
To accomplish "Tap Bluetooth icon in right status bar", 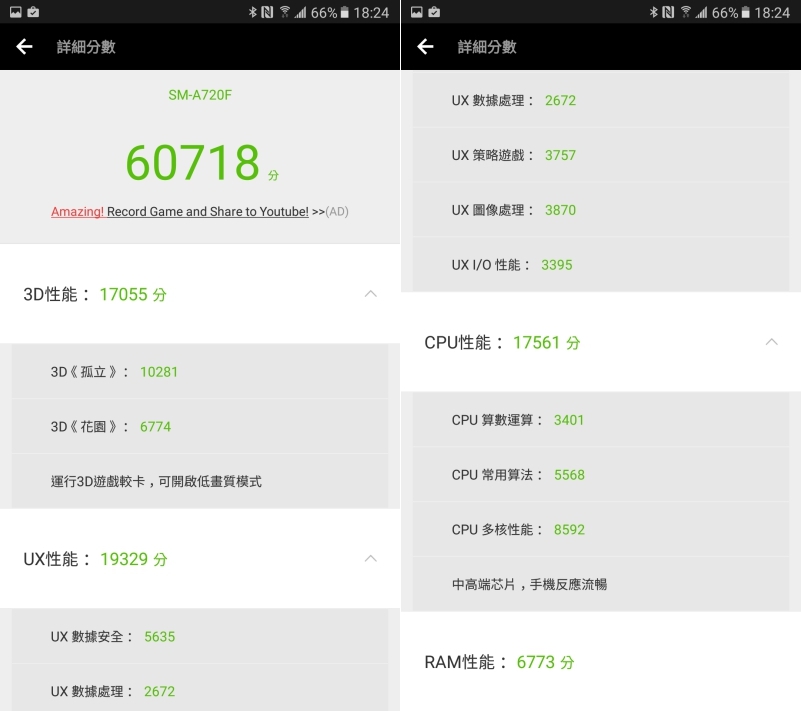I will (x=653, y=12).
